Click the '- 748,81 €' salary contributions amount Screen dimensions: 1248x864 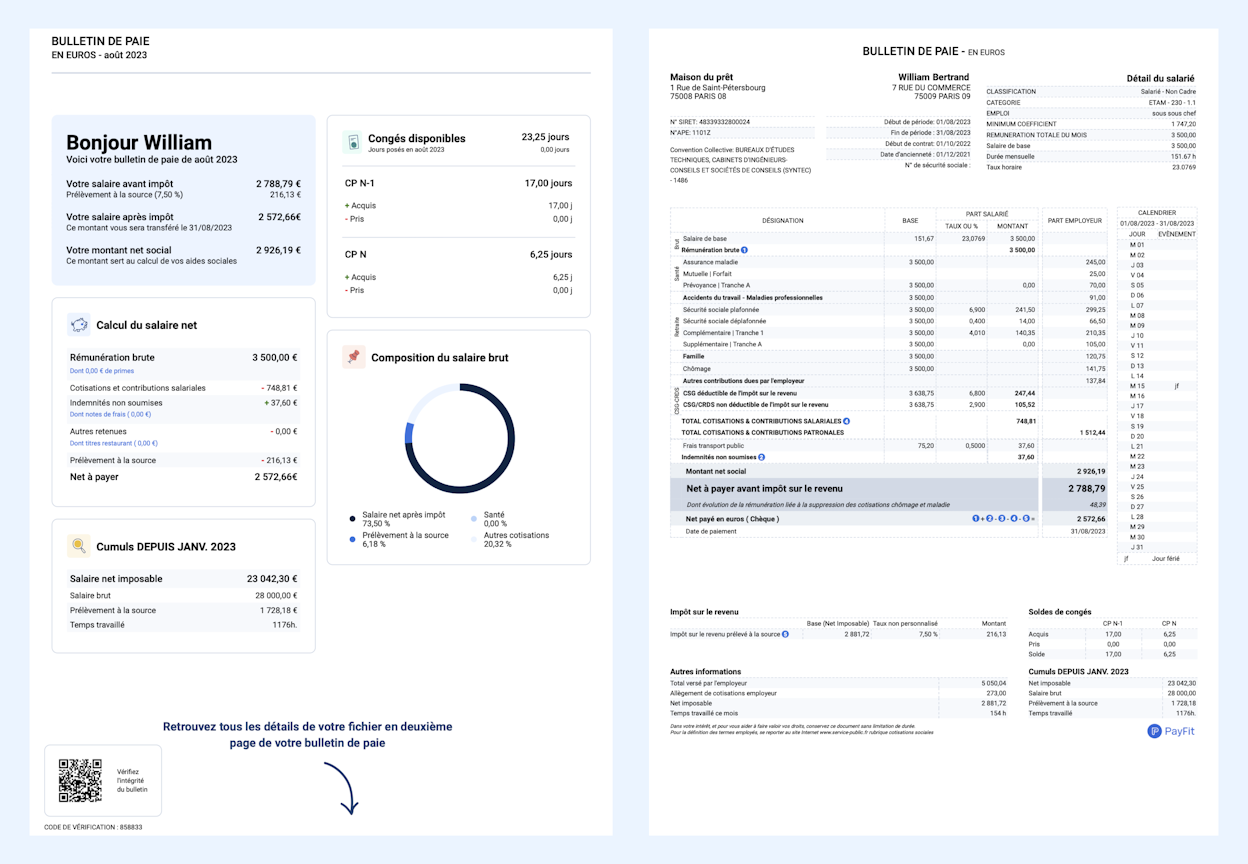(279, 388)
